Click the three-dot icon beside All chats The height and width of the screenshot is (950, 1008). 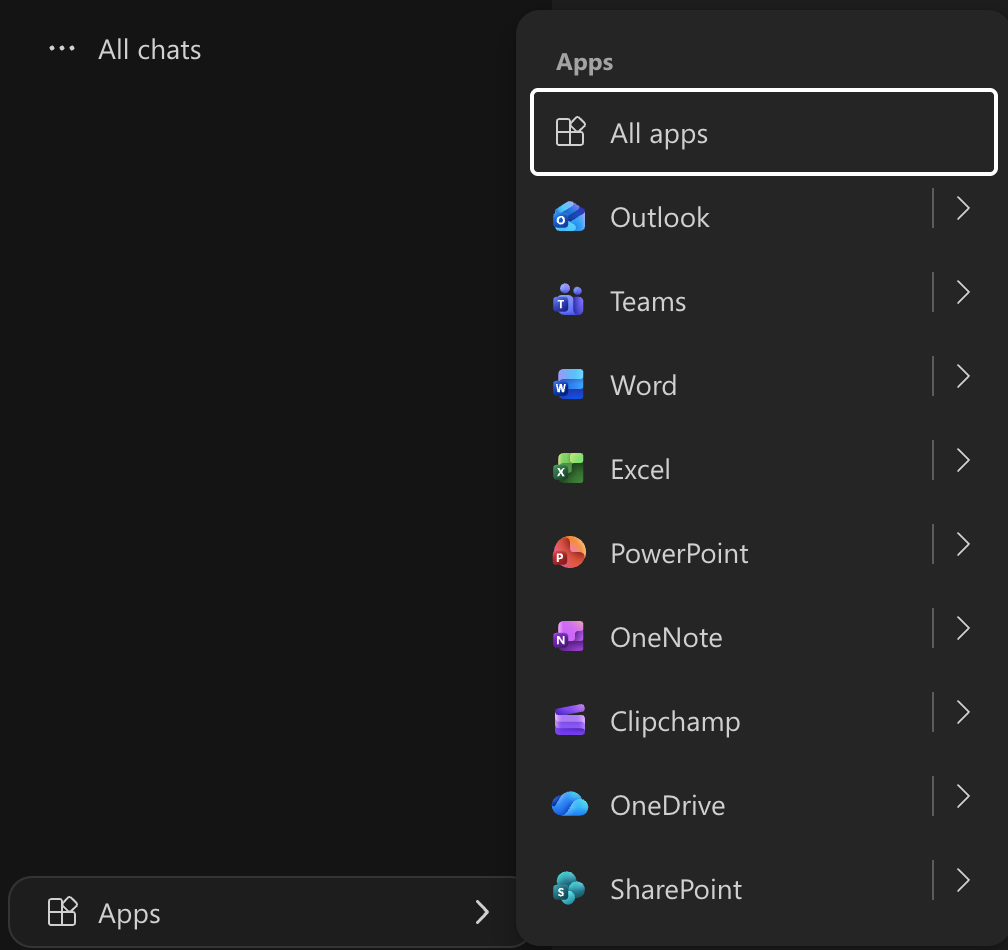tap(62, 49)
